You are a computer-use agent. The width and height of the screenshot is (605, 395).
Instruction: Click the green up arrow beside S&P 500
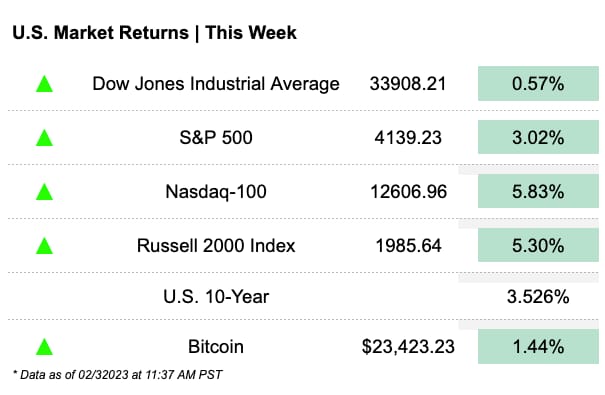[44, 138]
